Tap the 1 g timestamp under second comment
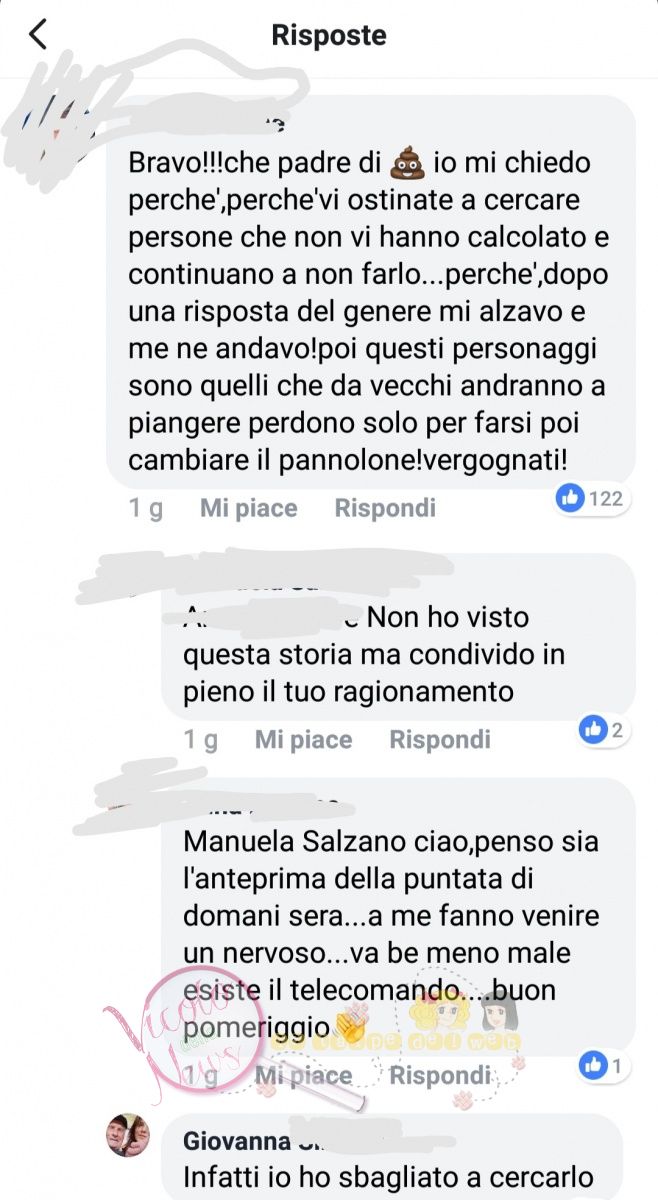The image size is (658, 1200). pyautogui.click(x=201, y=740)
